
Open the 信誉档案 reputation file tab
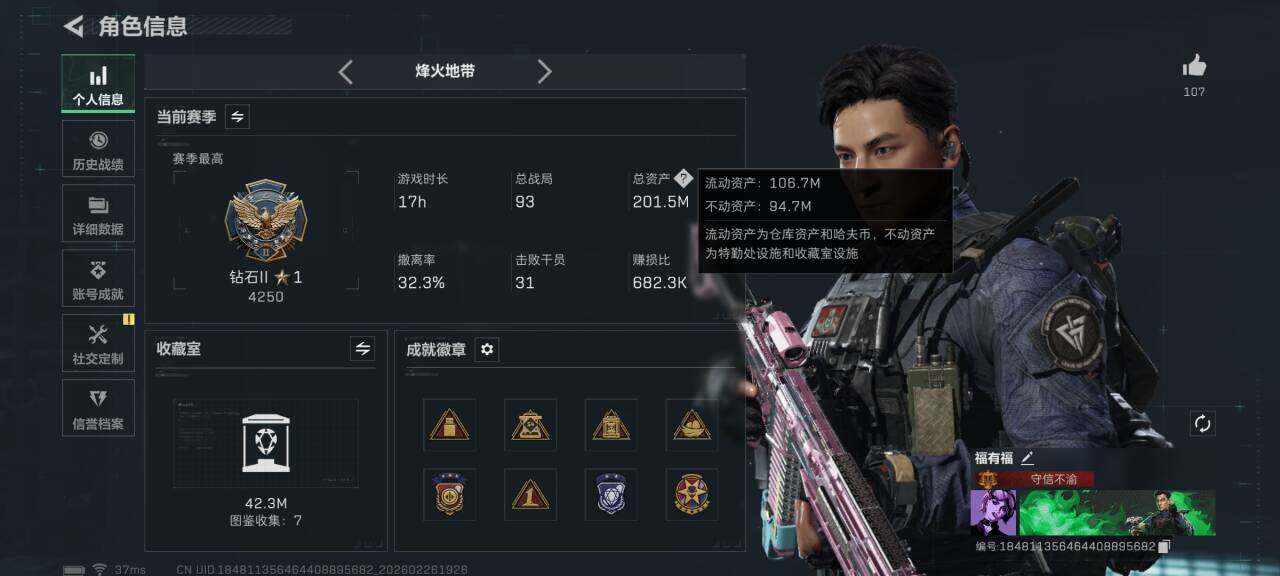pos(98,408)
